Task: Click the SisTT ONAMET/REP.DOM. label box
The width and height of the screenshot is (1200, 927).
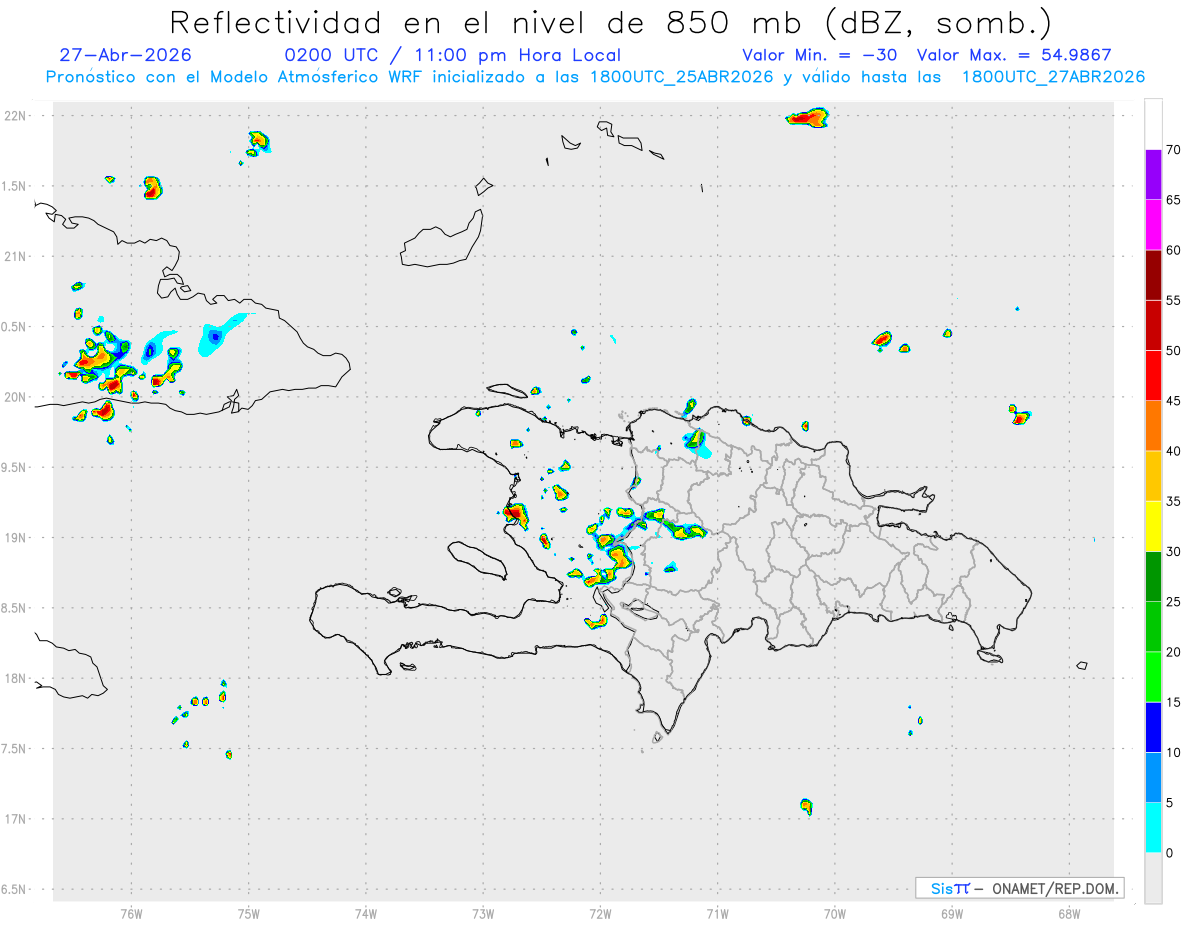Action: click(1020, 888)
